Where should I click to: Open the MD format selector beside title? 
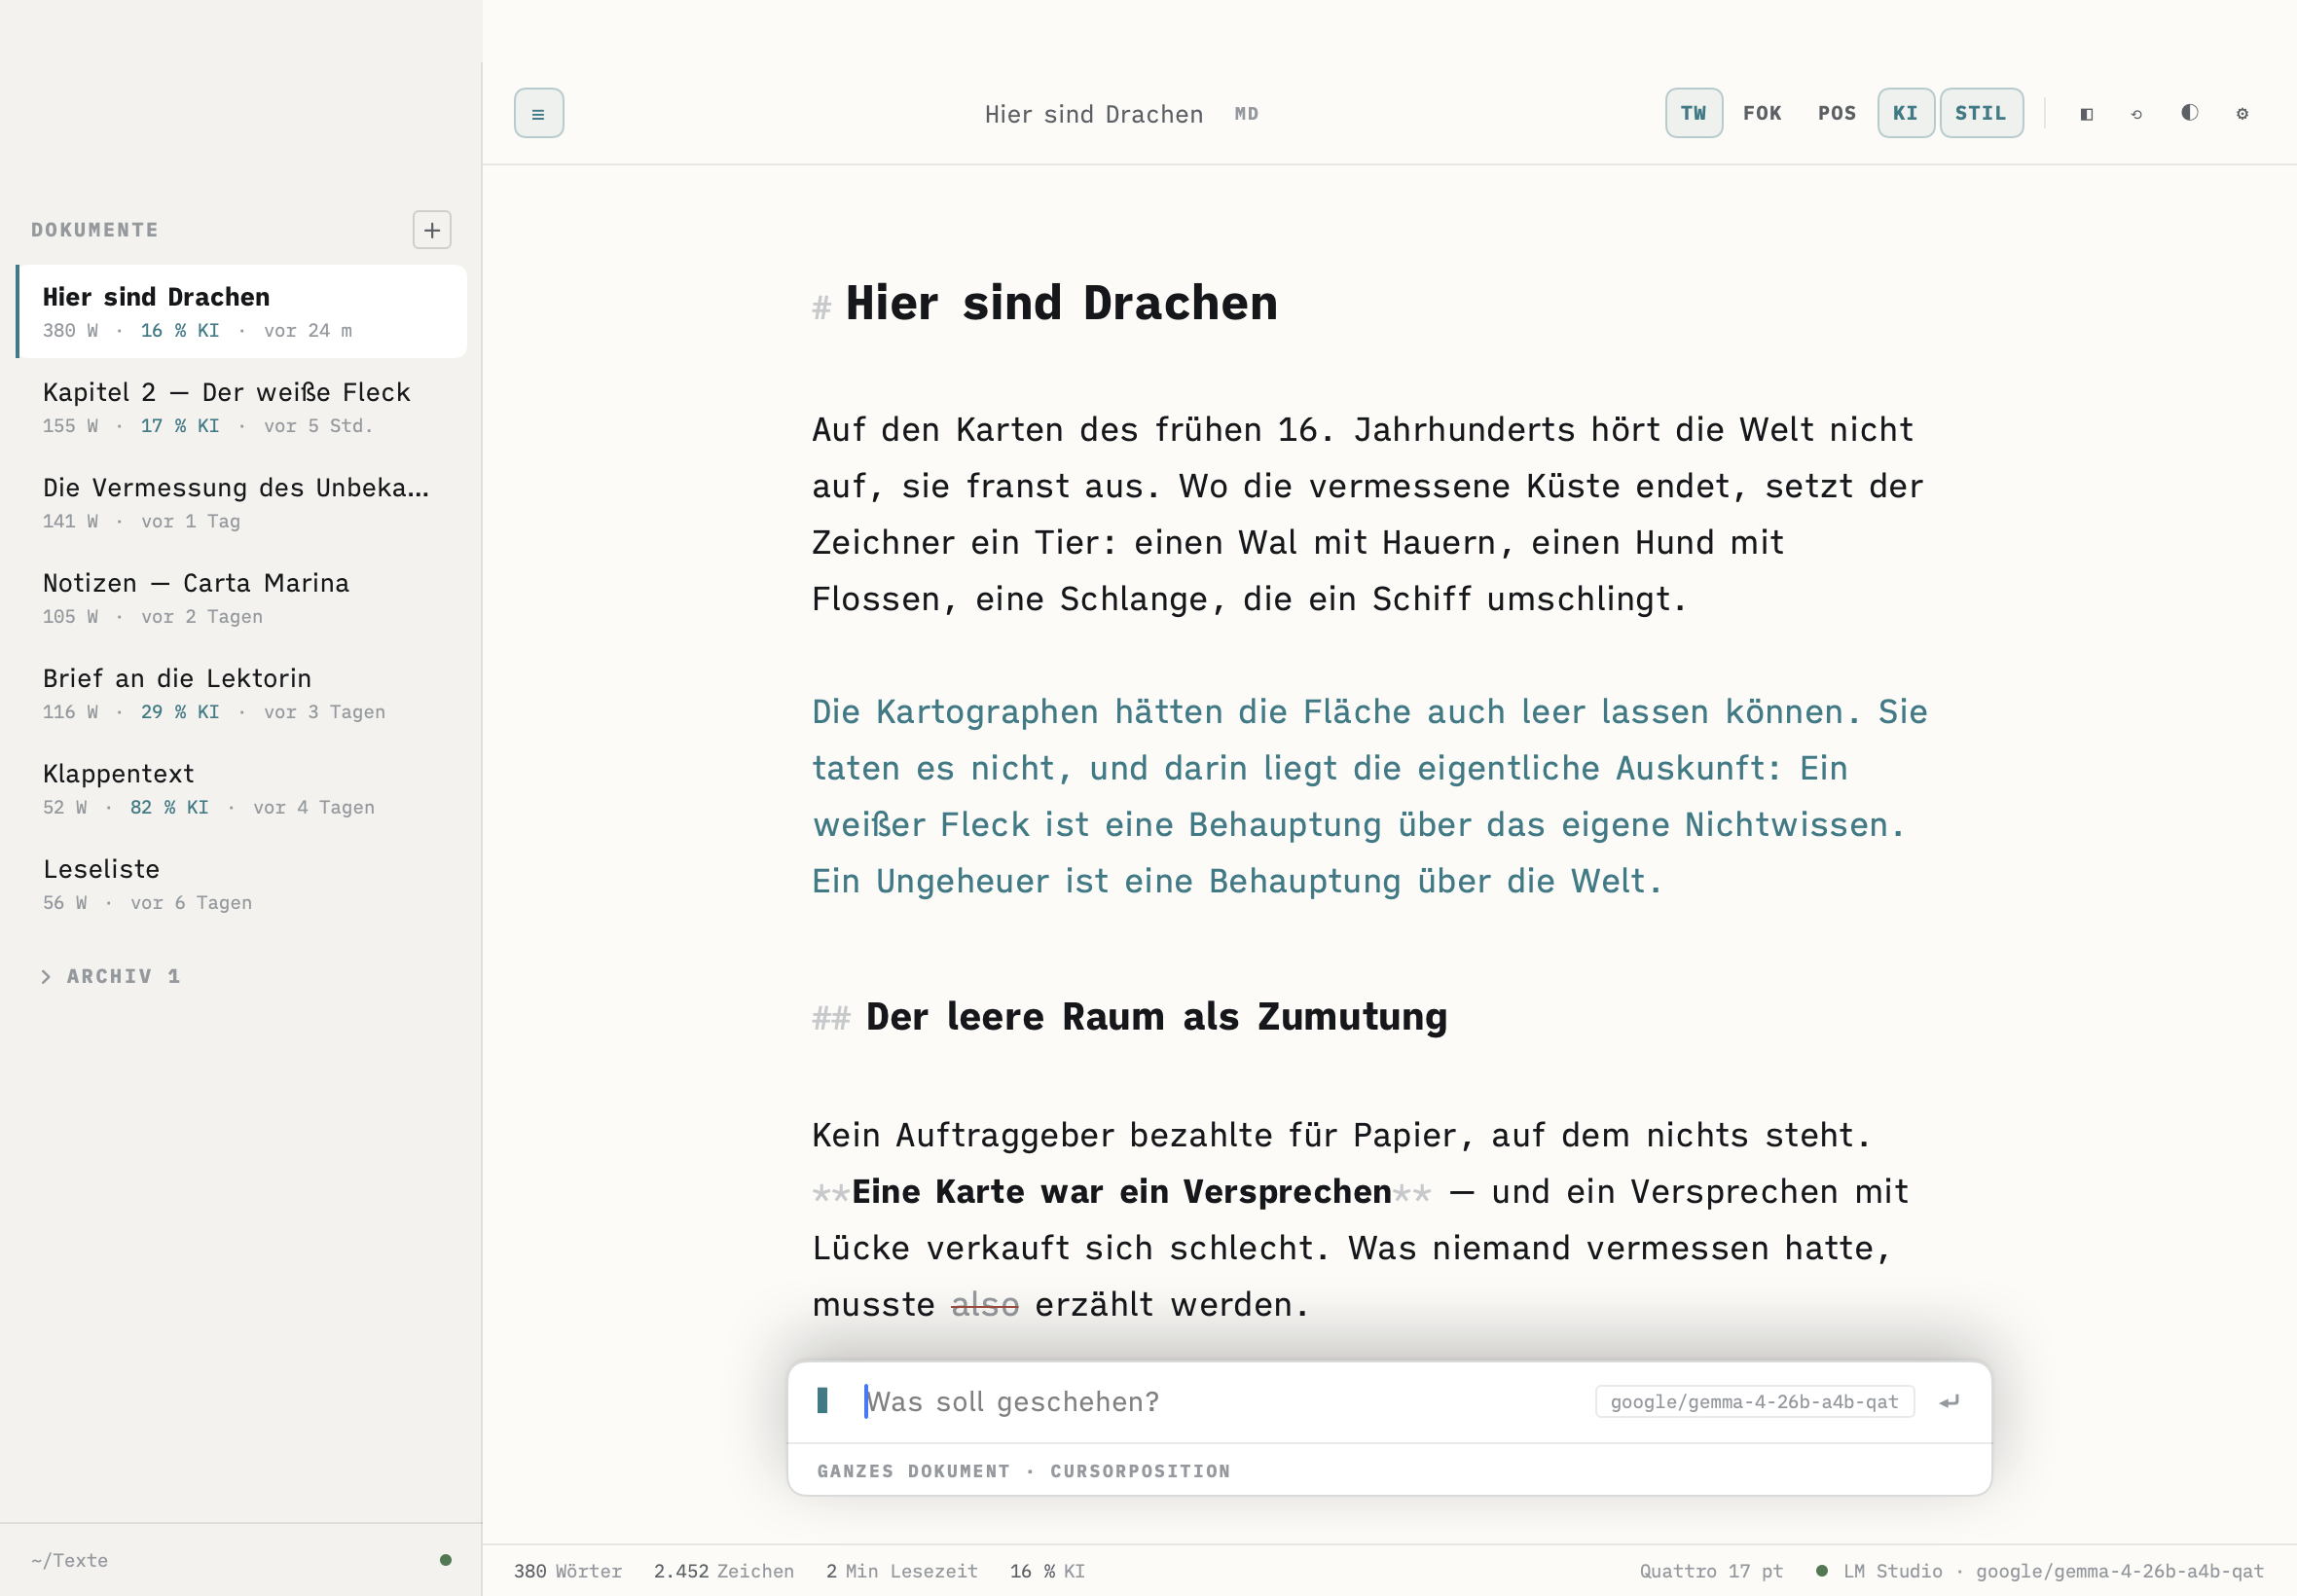pos(1246,114)
